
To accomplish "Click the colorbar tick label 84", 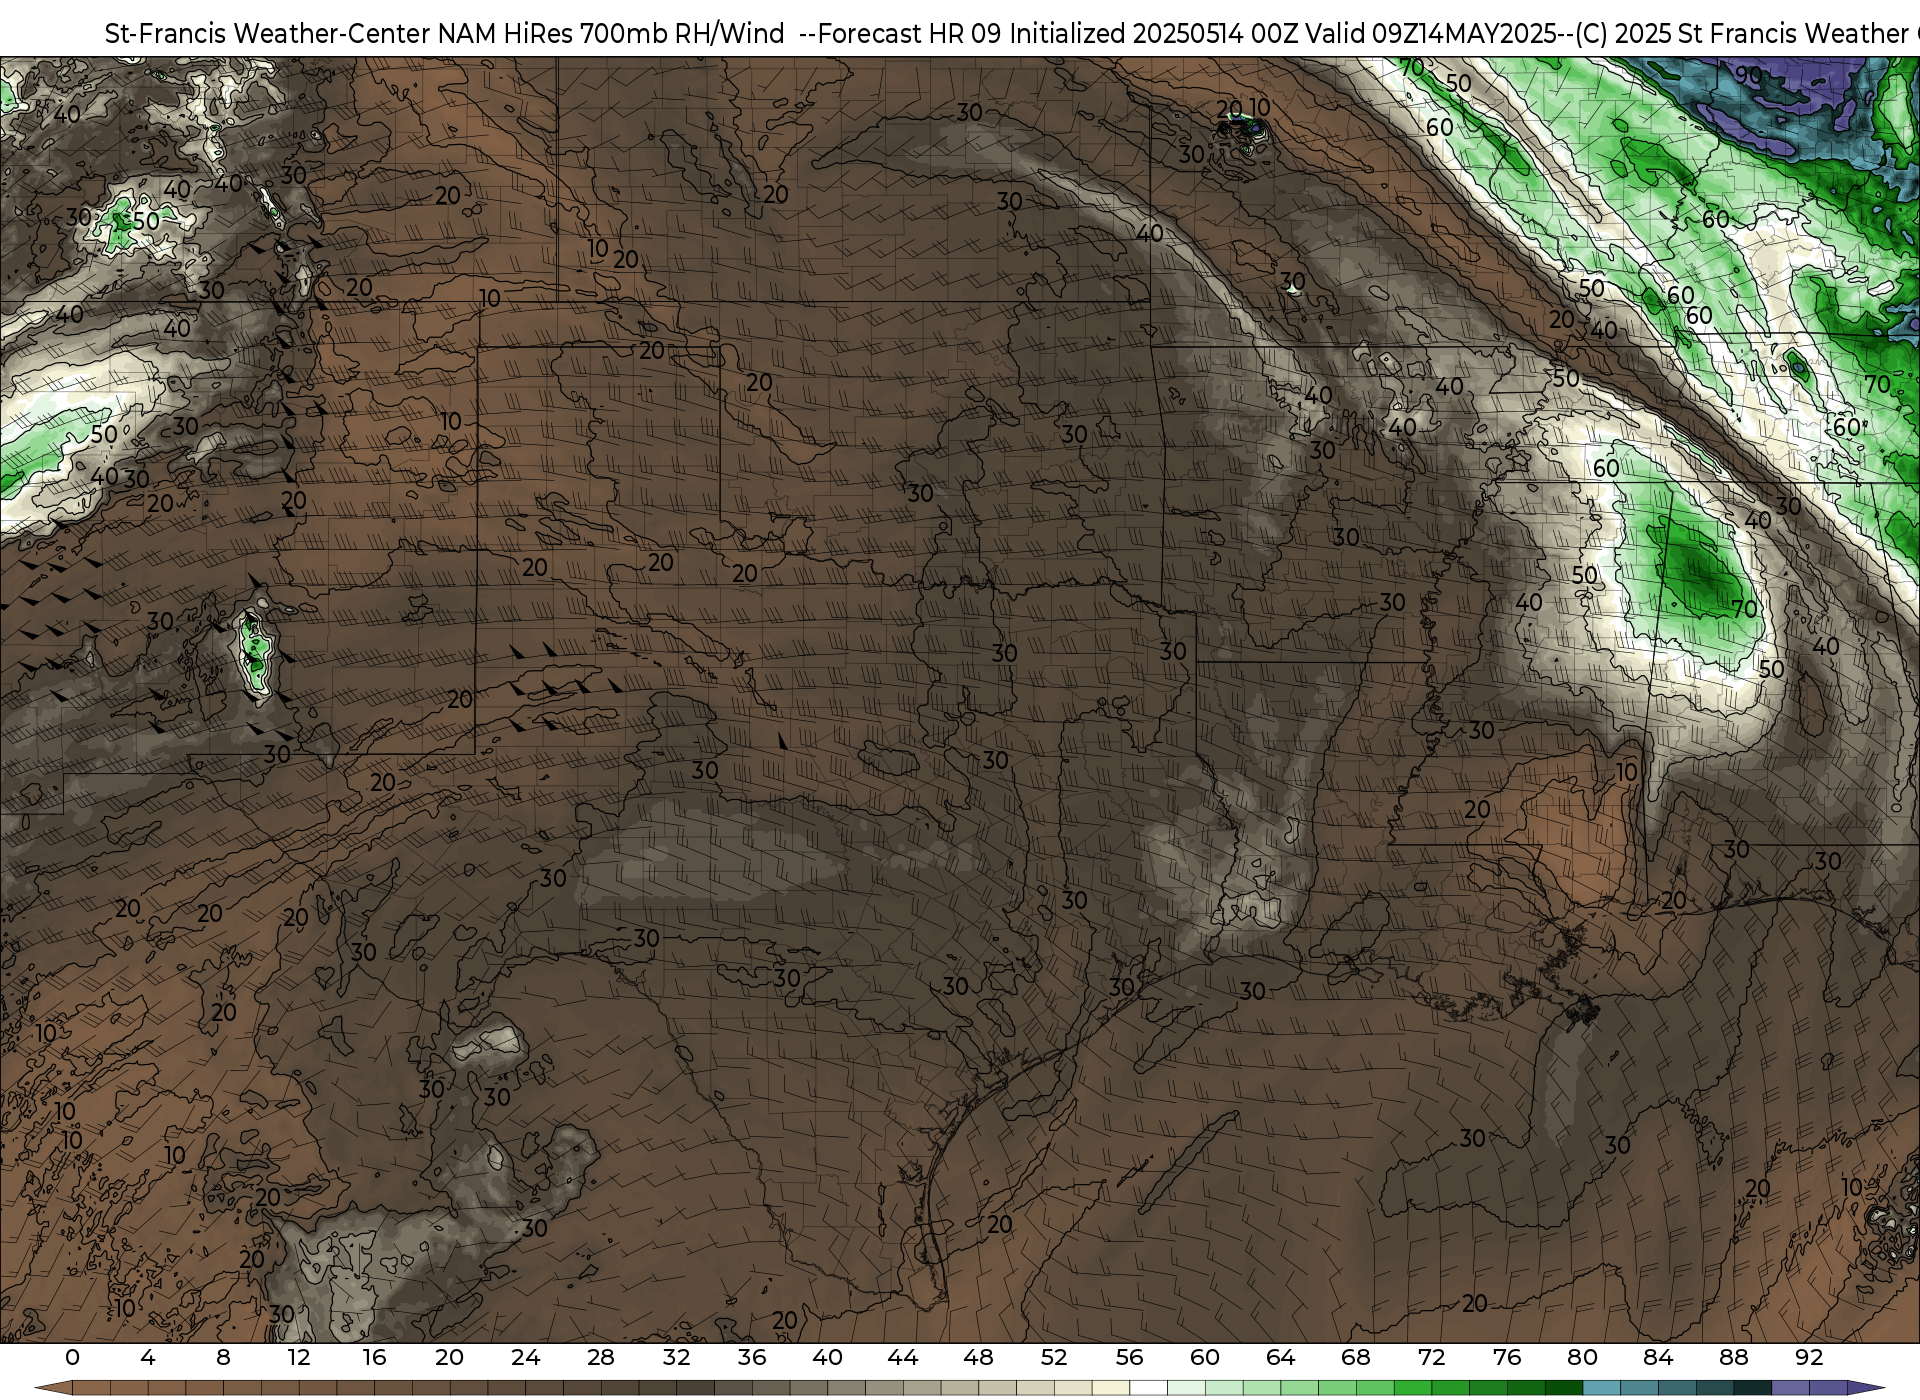I will click(x=1657, y=1358).
